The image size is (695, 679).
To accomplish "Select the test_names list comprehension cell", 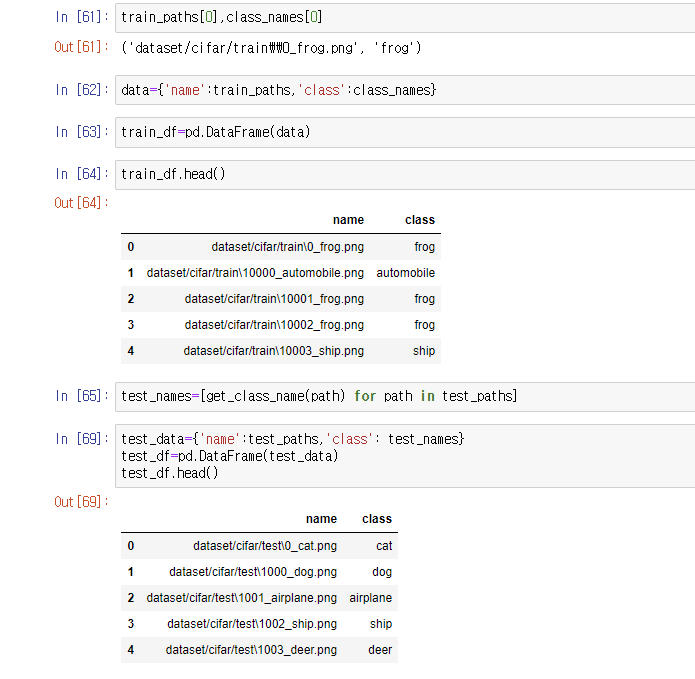I will 405,396.
